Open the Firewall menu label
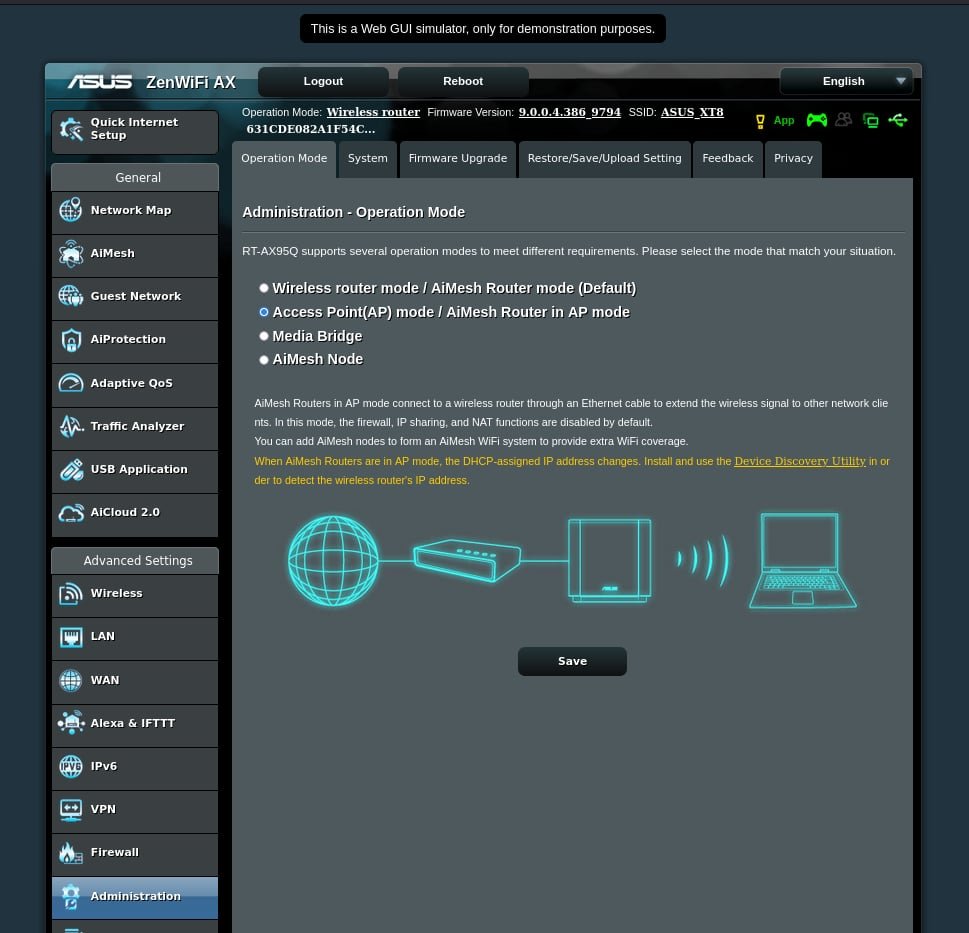Screen dimensions: 969x933 115,852
